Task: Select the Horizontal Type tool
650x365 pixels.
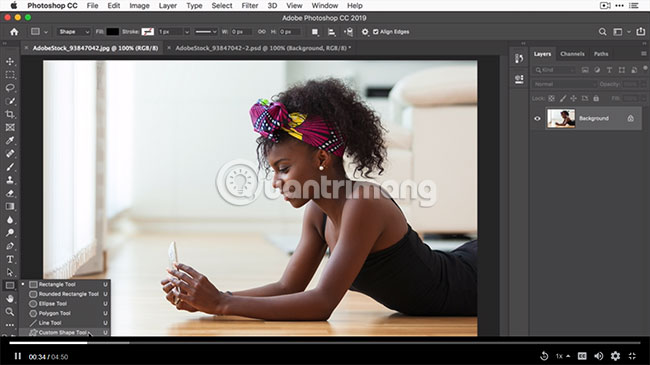Action: [x=10, y=259]
